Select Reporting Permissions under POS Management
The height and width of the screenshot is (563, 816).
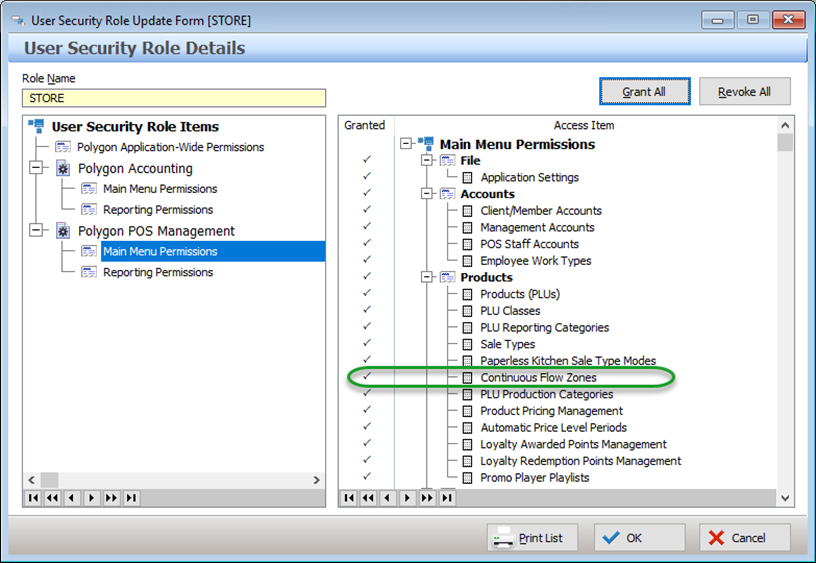[158, 272]
